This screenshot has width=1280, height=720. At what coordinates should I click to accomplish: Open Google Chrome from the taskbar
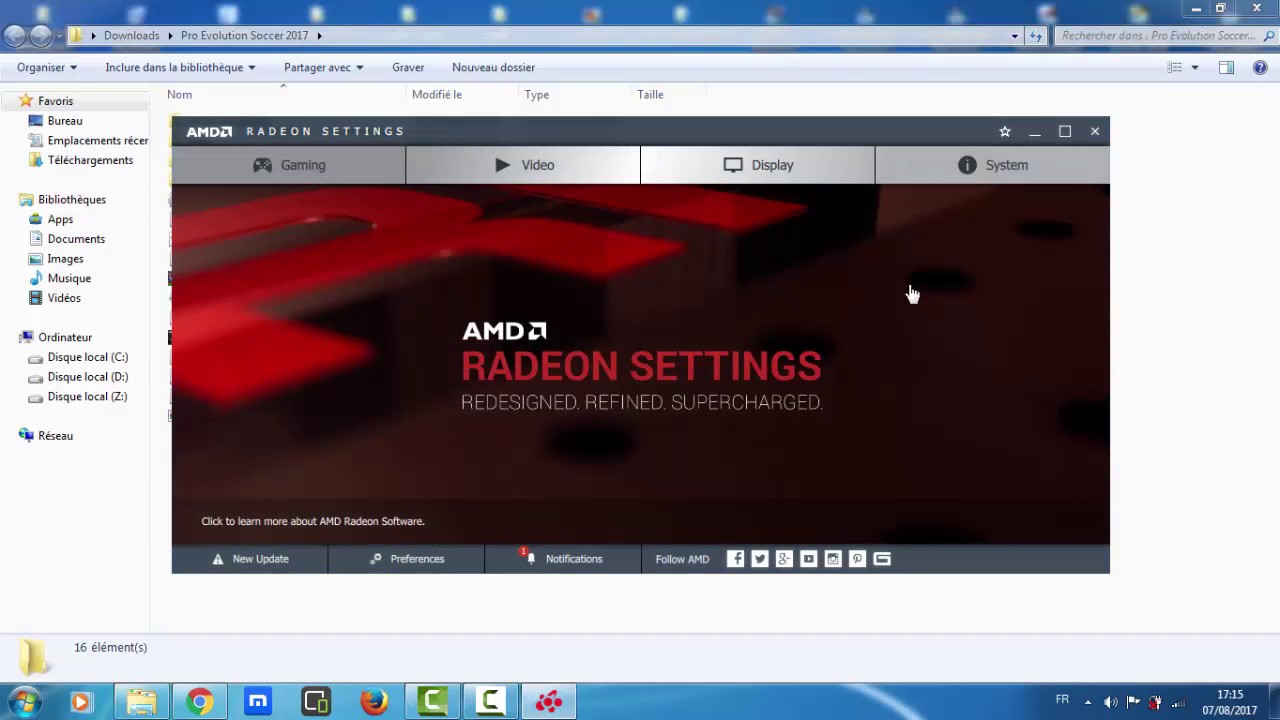pos(200,702)
